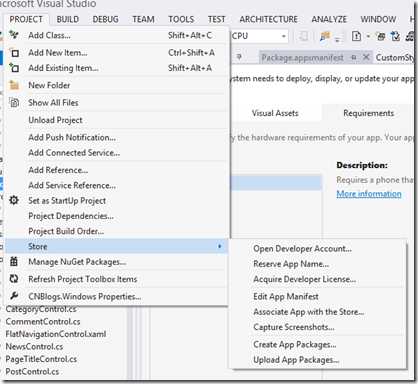This screenshot has width=418, height=384.
Task: Click the Add Class icon
Action: click(14, 35)
